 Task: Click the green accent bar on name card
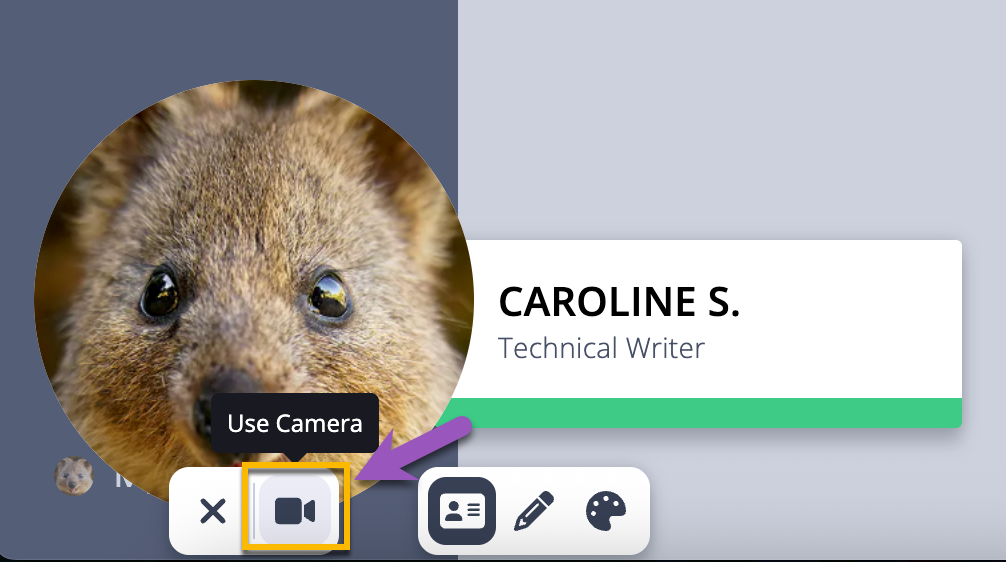(699, 413)
